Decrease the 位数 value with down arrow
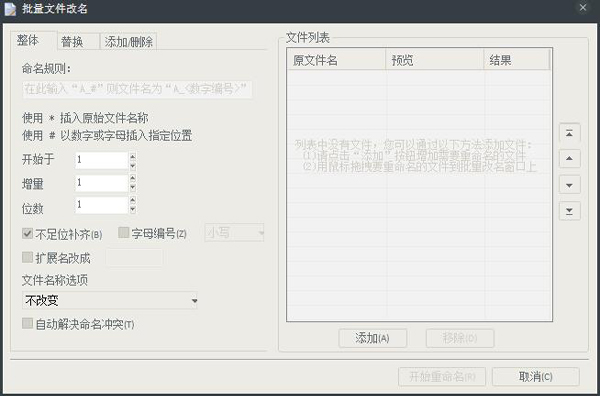 (133, 209)
